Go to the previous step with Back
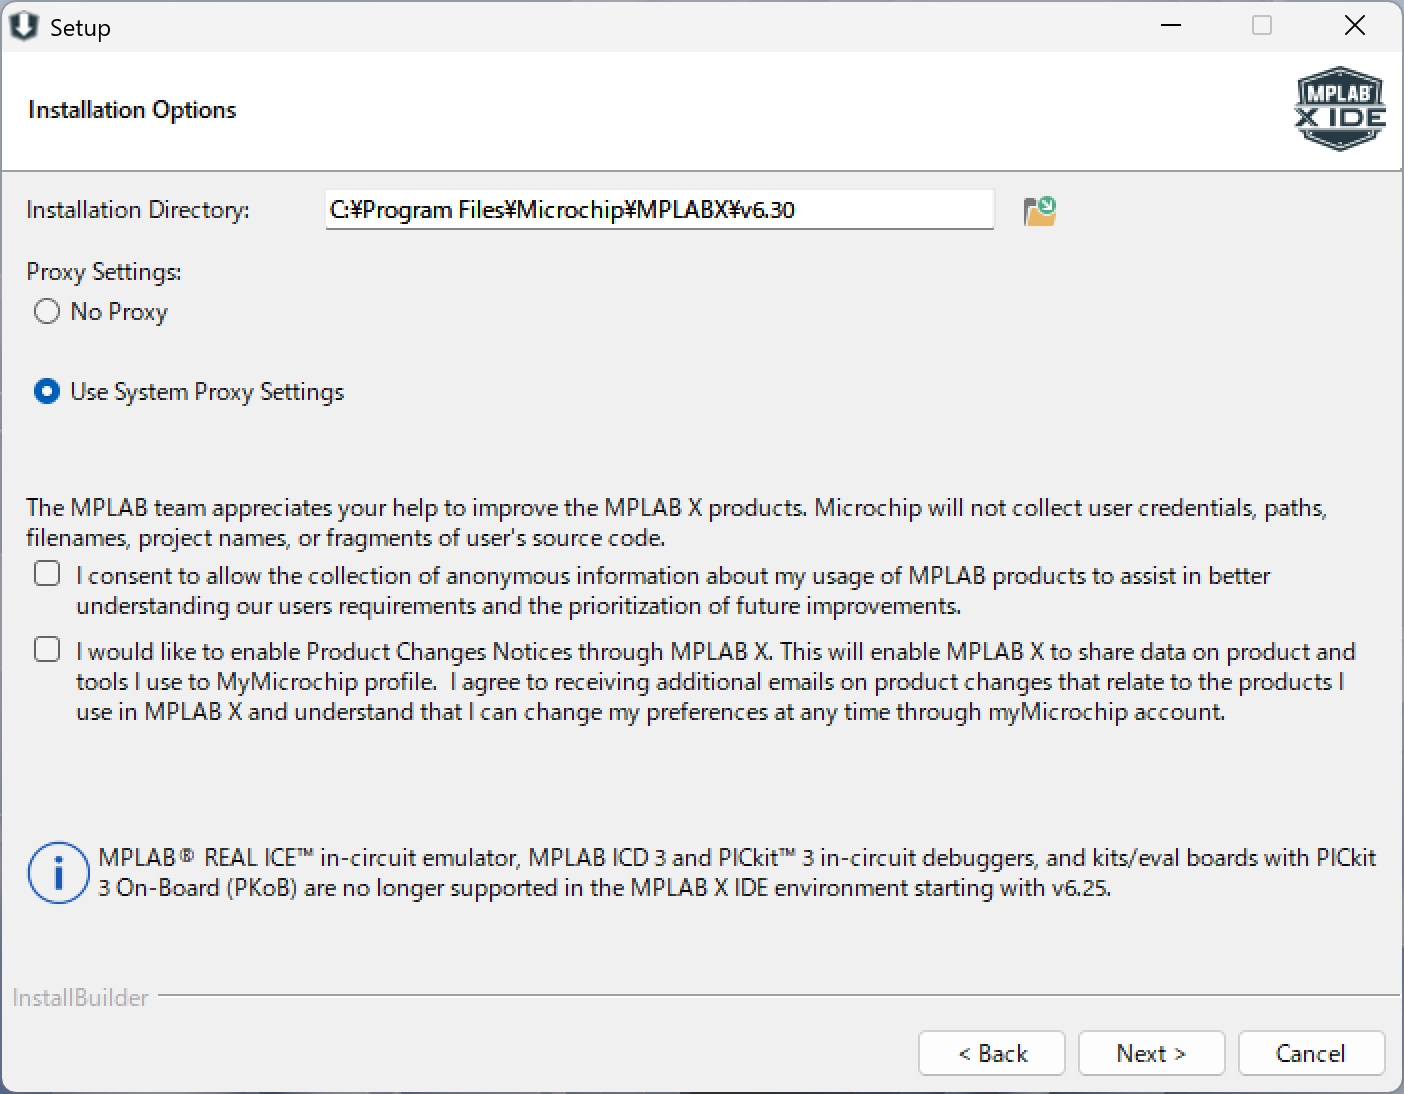The image size is (1404, 1094). (992, 1053)
